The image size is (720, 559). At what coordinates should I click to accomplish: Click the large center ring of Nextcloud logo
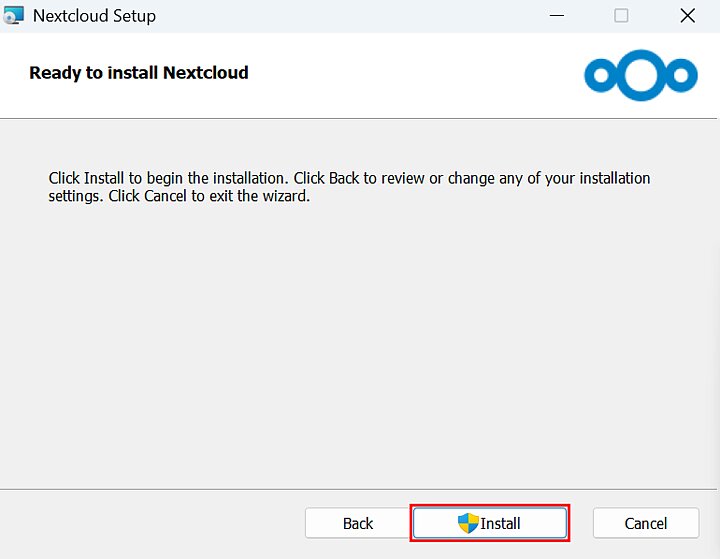pos(641,75)
